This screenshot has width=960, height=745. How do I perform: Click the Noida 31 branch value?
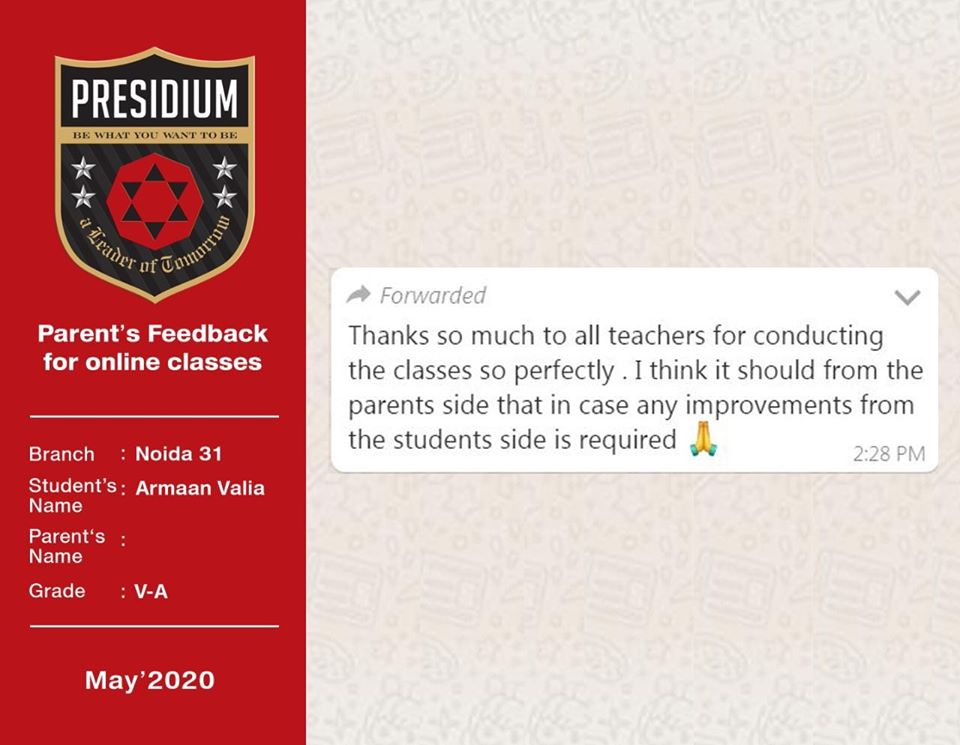(179, 454)
